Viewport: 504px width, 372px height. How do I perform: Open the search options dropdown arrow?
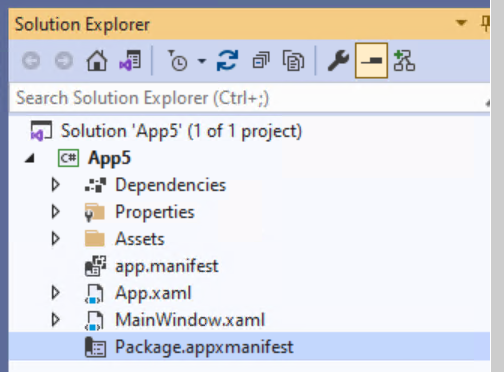487,103
